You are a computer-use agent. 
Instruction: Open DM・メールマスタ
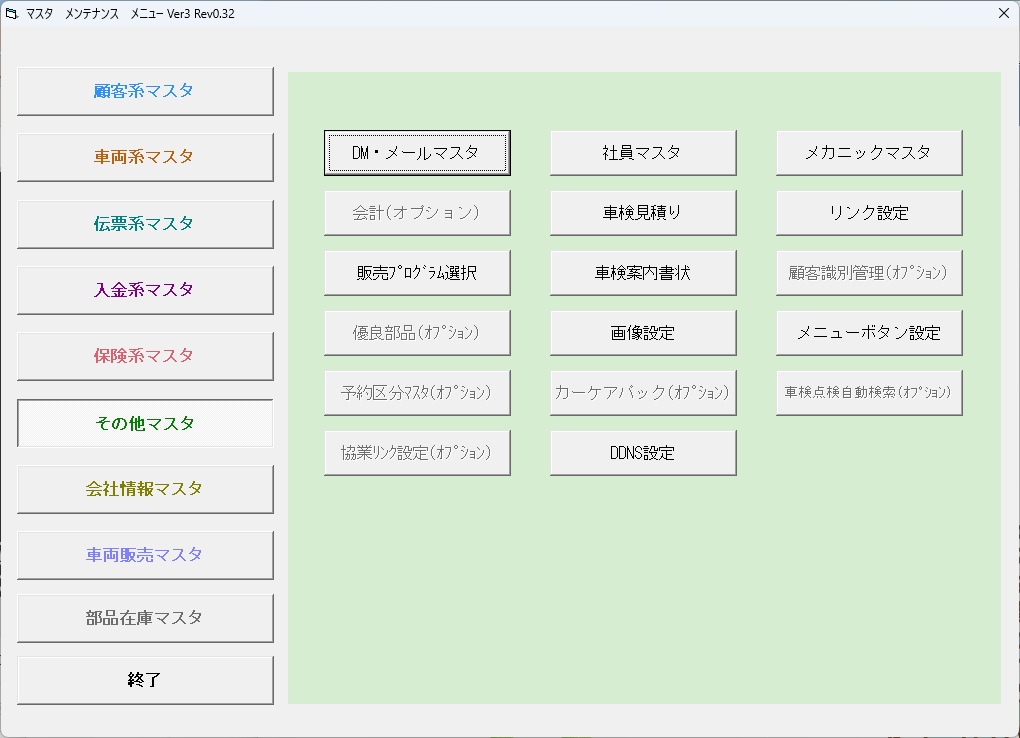(x=417, y=153)
